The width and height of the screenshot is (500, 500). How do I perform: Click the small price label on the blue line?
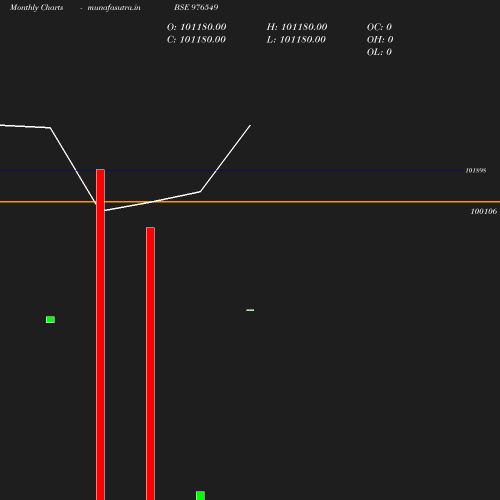[x=476, y=171]
